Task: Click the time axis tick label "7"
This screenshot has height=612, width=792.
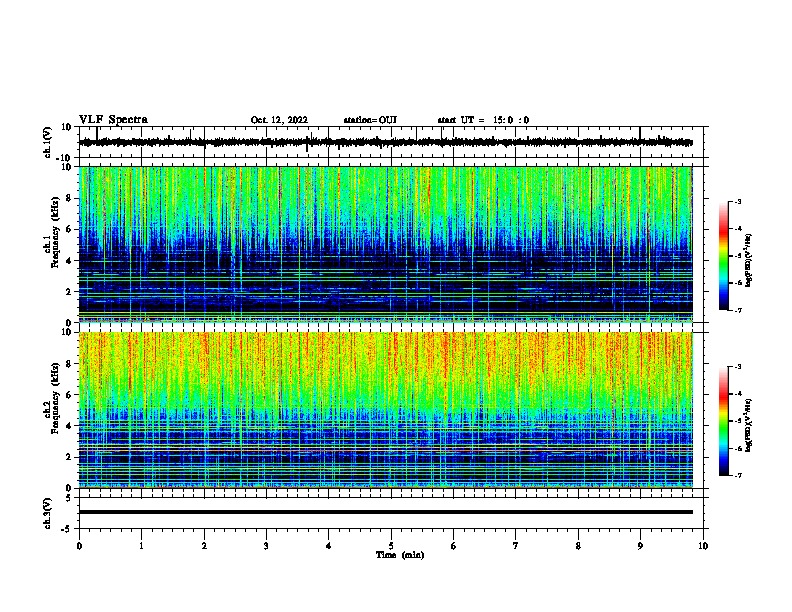Action: (516, 546)
